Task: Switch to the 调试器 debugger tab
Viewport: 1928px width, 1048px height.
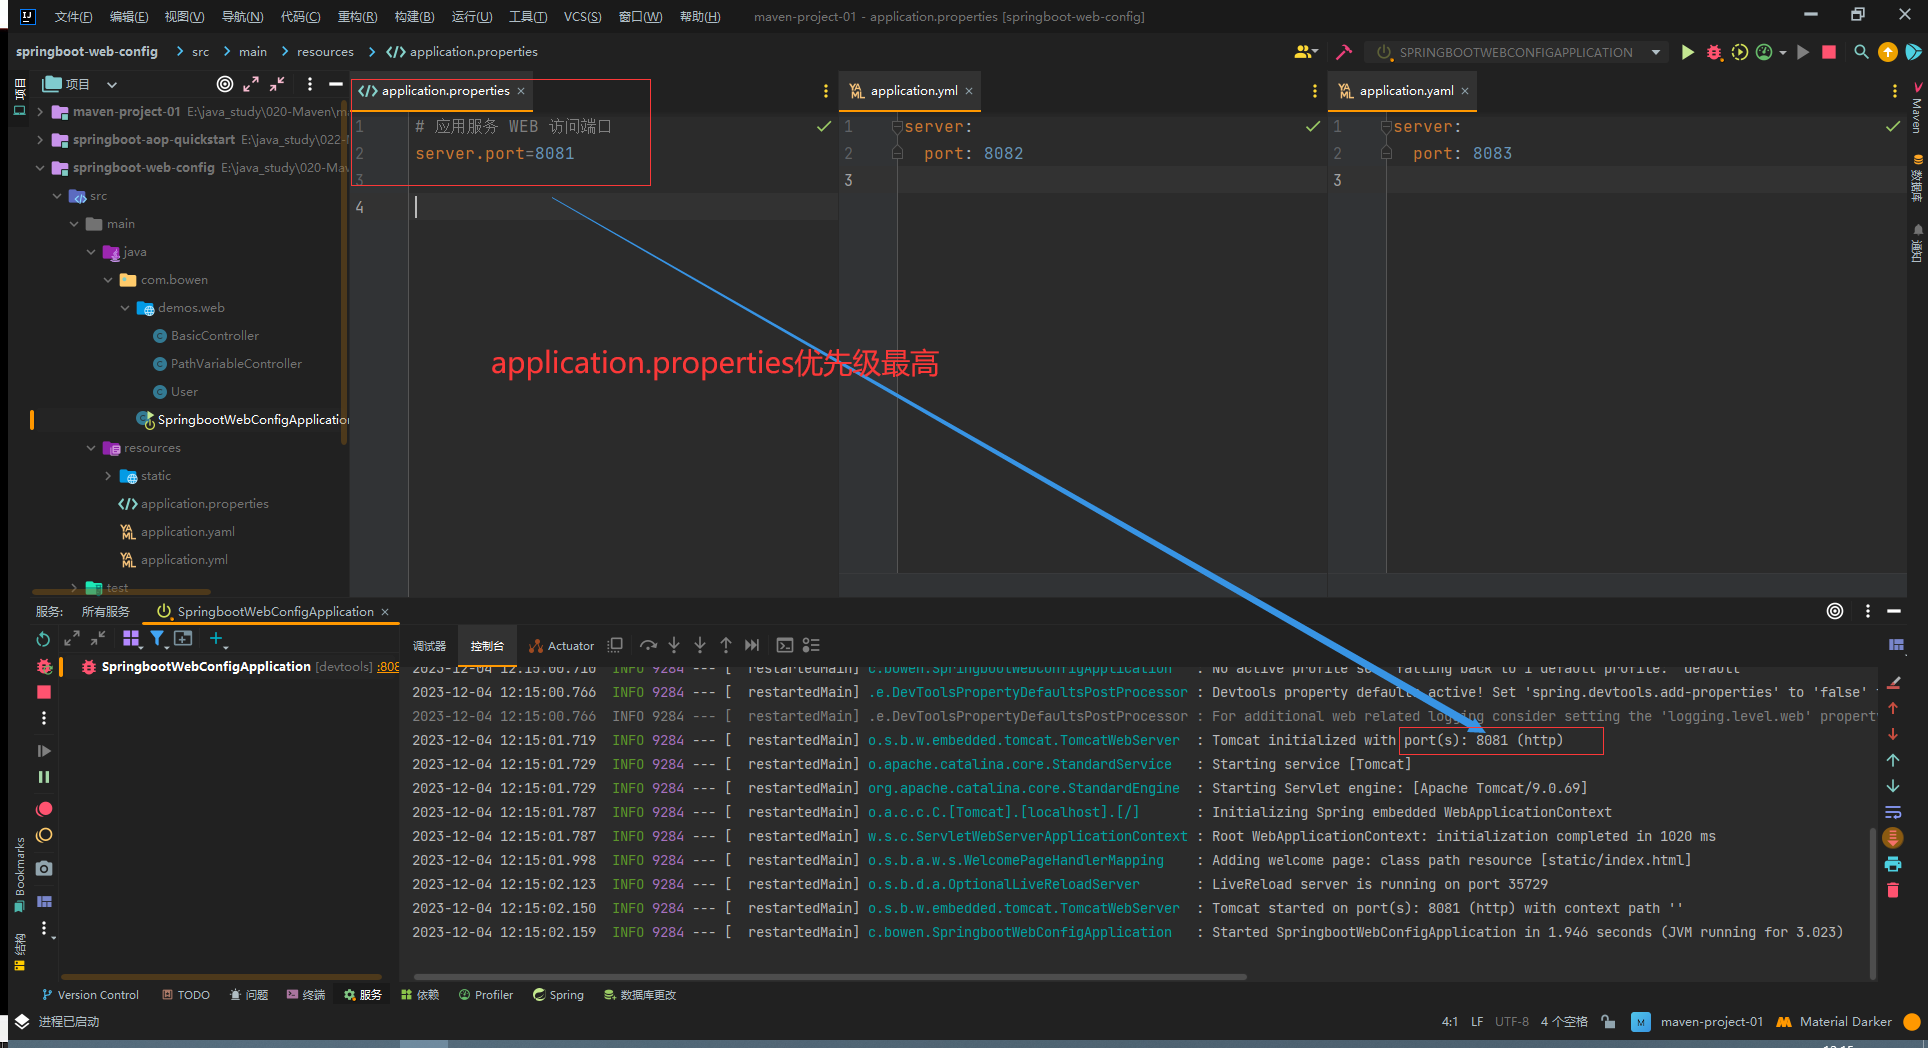Action: pos(429,646)
